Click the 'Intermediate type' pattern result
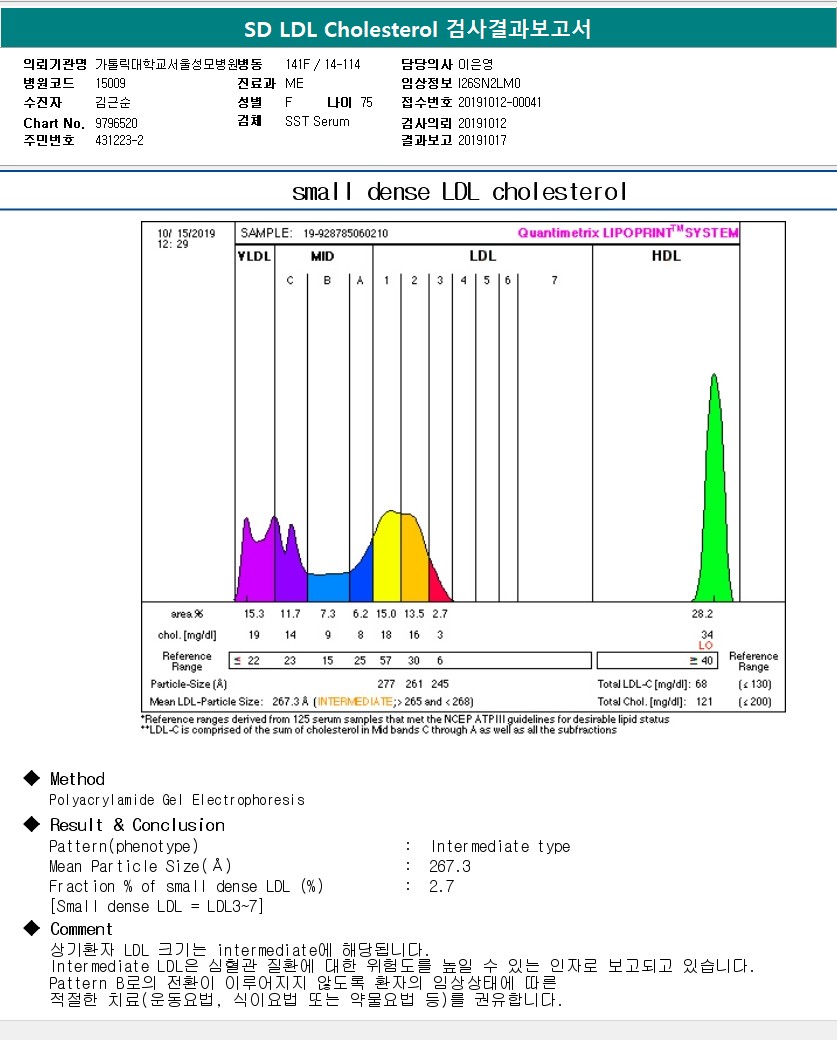 (500, 846)
